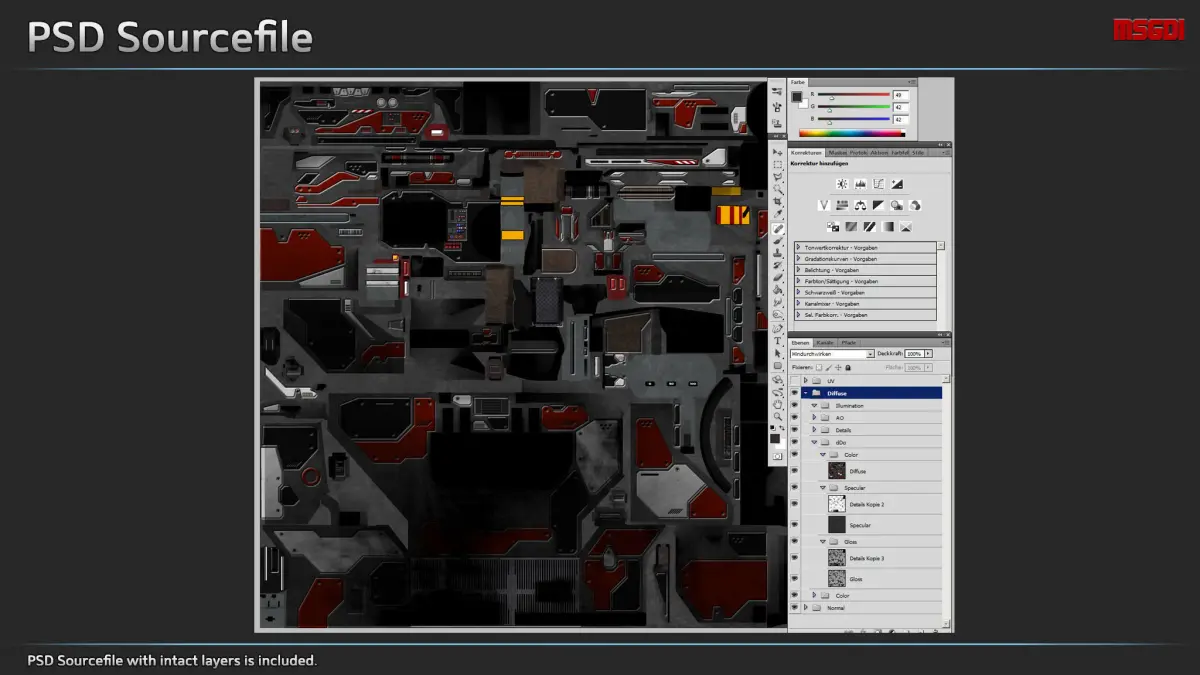
Task: Adjust the blue B slider
Action: (x=829, y=123)
